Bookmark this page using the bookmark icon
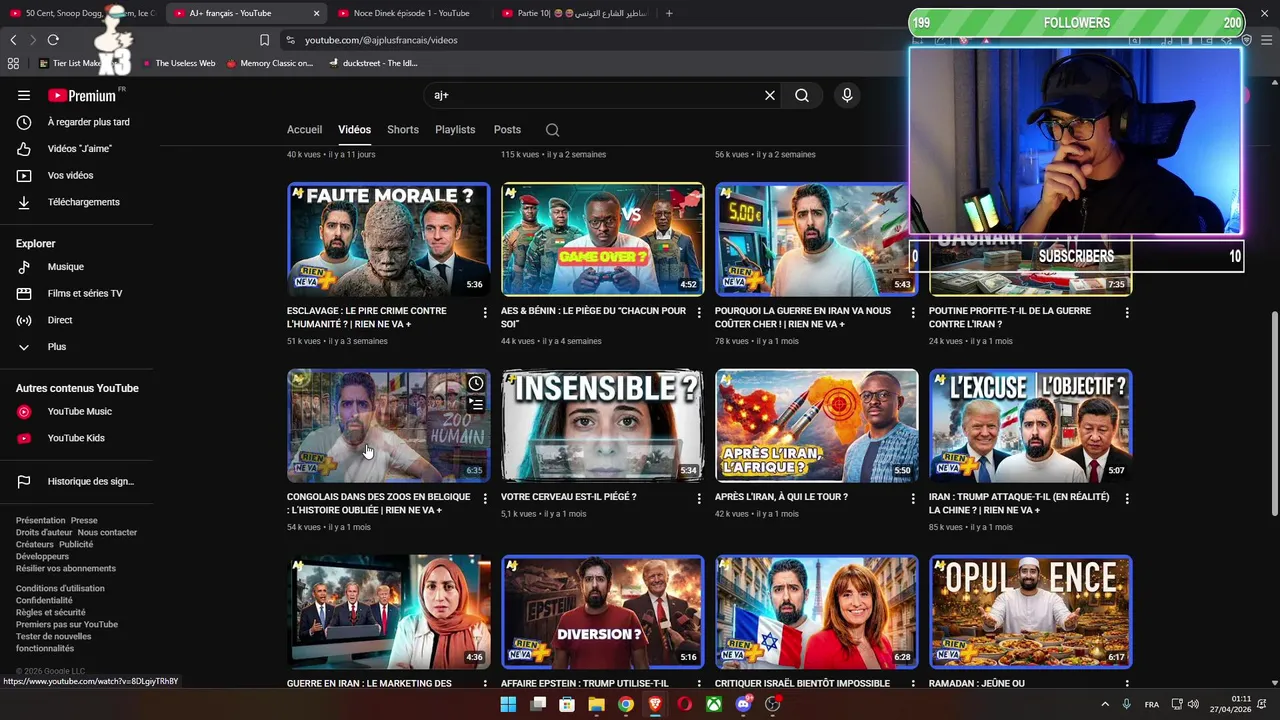Image resolution: width=1280 pixels, height=720 pixels. [264, 40]
